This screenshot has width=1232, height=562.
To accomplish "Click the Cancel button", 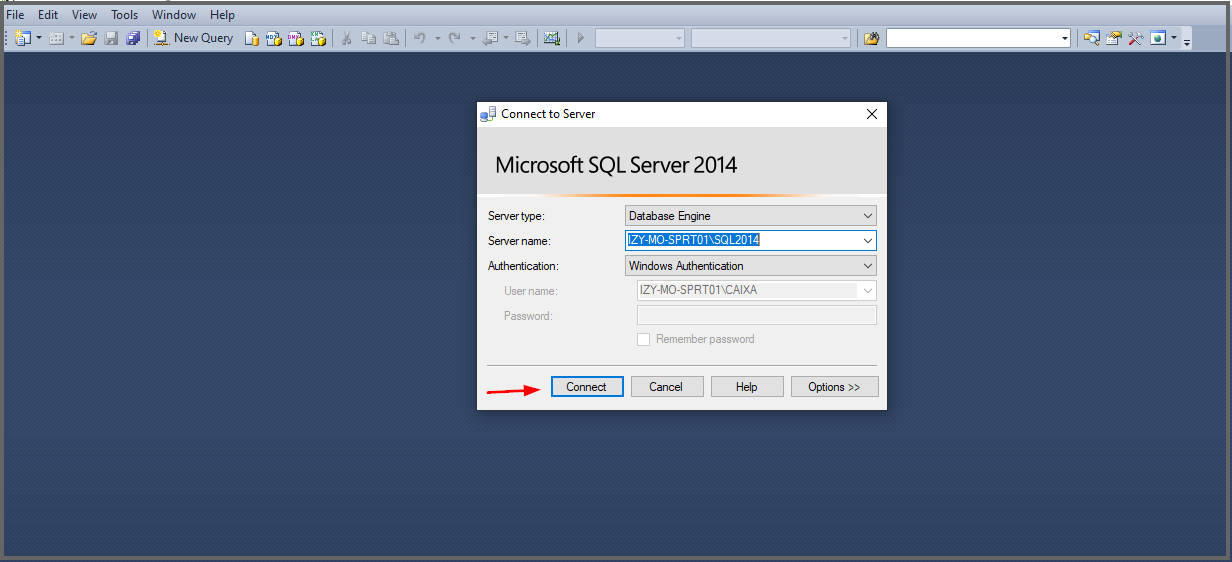I will click(666, 387).
